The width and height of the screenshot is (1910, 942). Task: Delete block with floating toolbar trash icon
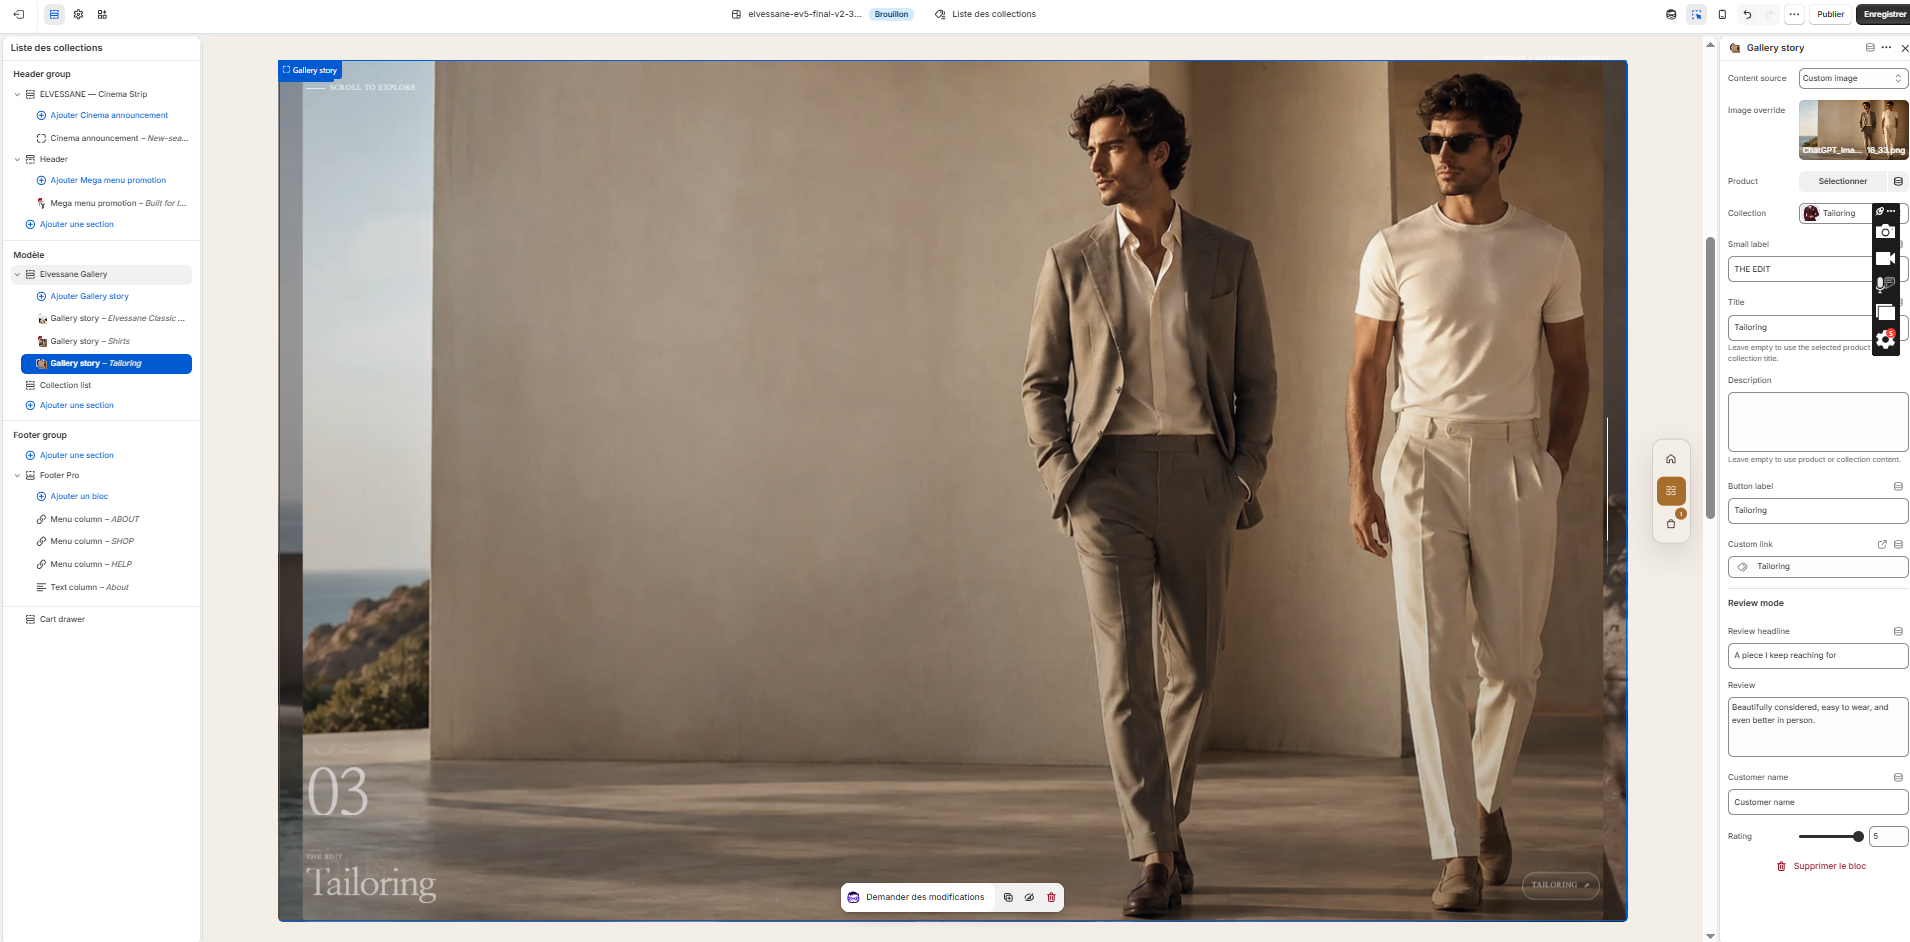pyautogui.click(x=1051, y=897)
